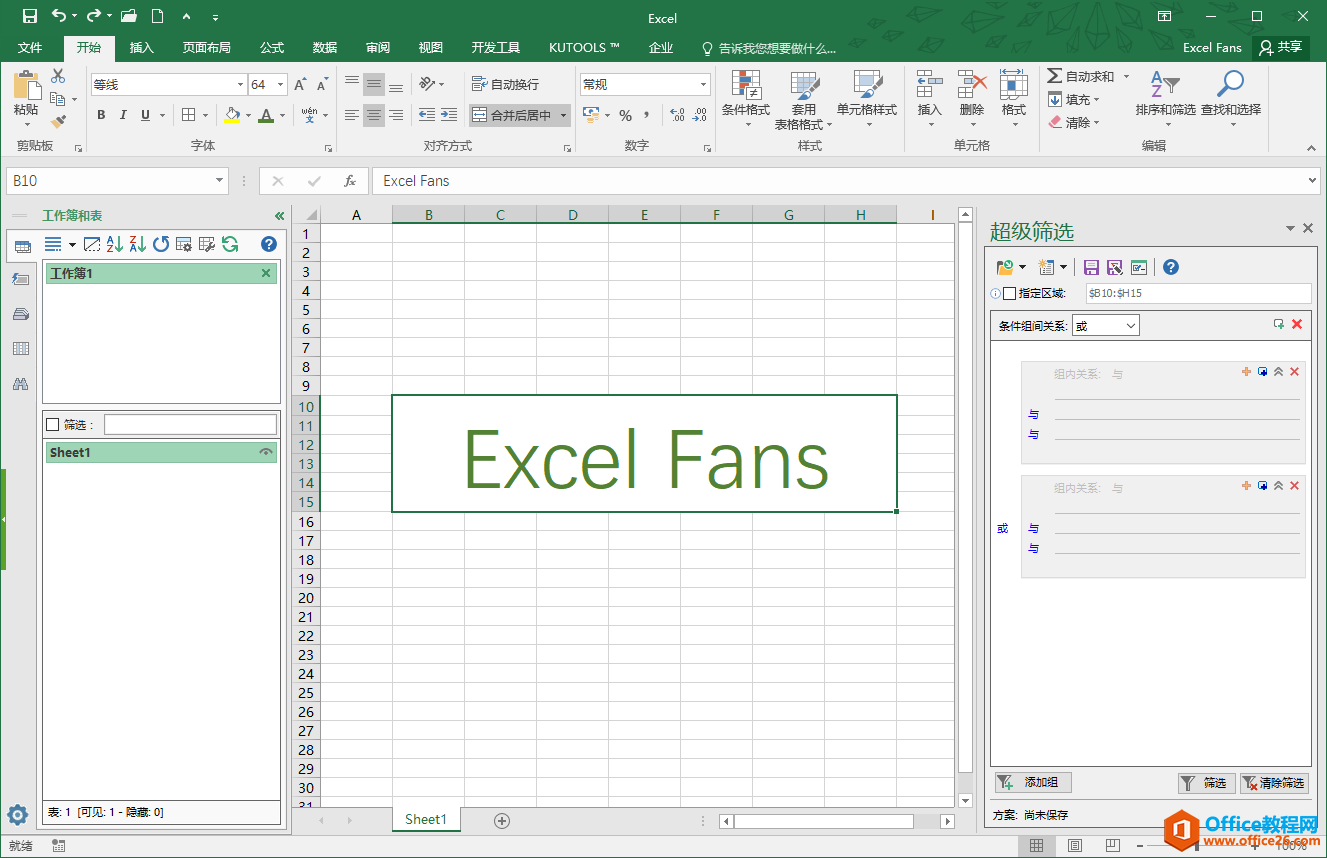Click the Select All corner of the grid
Screen dimensions: 1327x858
[x=306, y=215]
